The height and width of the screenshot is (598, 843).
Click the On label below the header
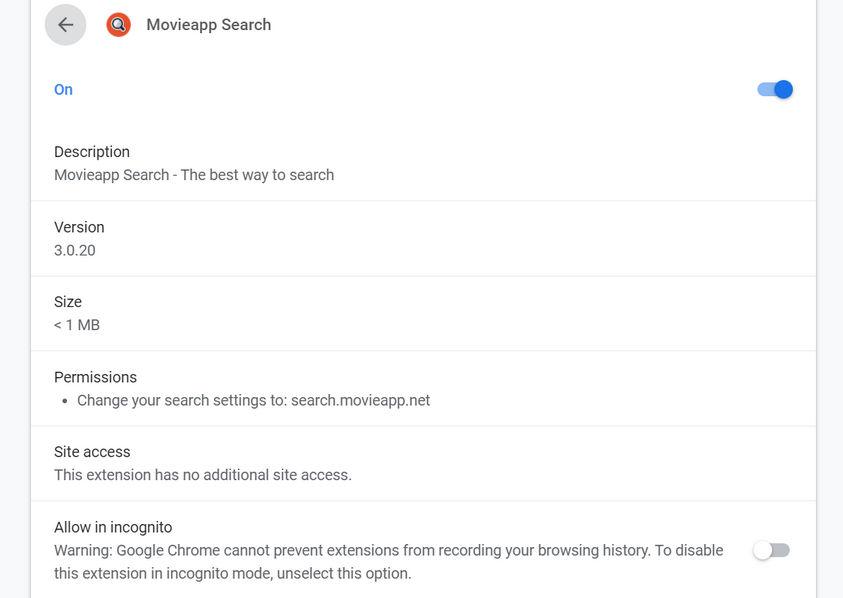coord(63,89)
